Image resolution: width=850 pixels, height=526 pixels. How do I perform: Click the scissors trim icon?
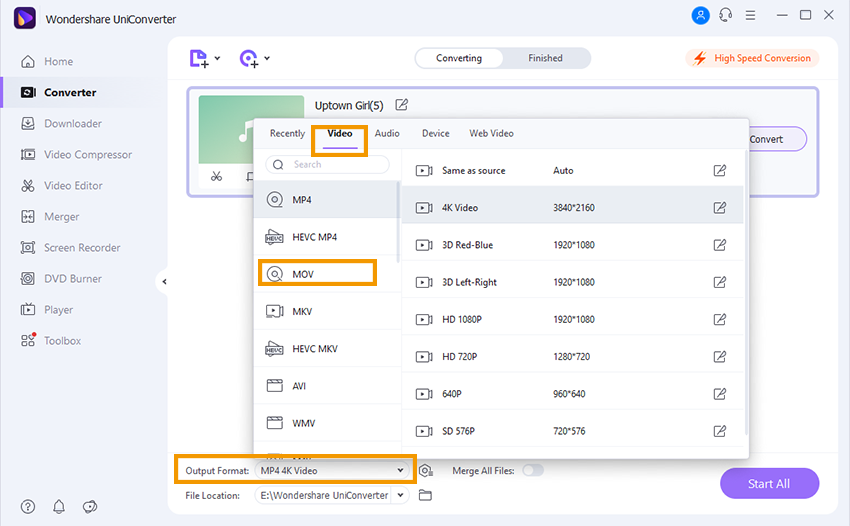click(216, 176)
